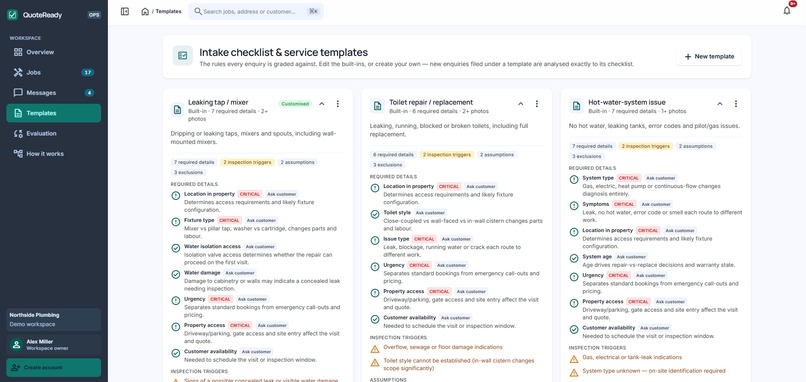The width and height of the screenshot is (806, 382).
Task: Collapse the Hot-water-system issue card
Action: 720,104
